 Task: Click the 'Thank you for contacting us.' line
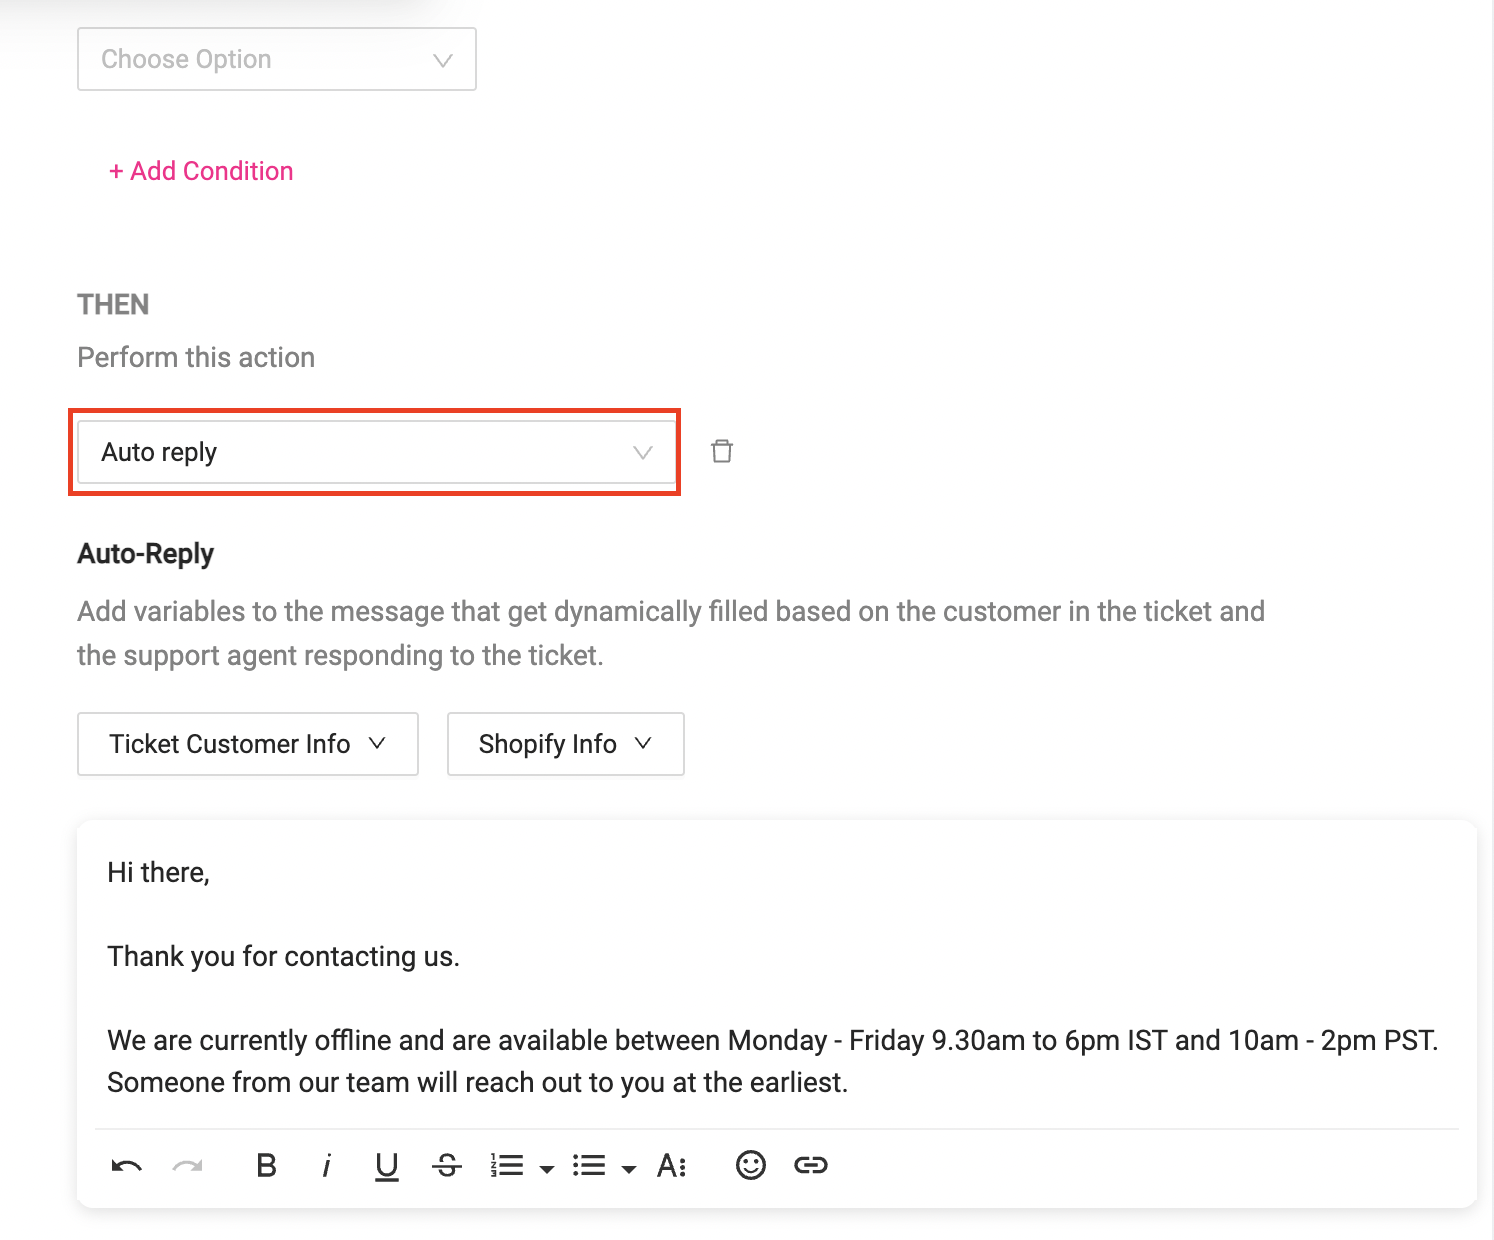(x=283, y=957)
